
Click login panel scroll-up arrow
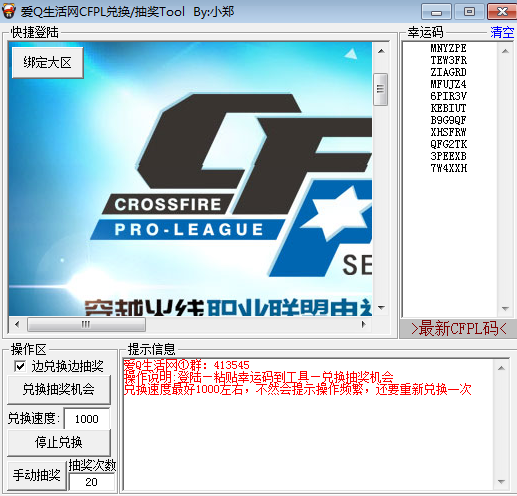382,51
